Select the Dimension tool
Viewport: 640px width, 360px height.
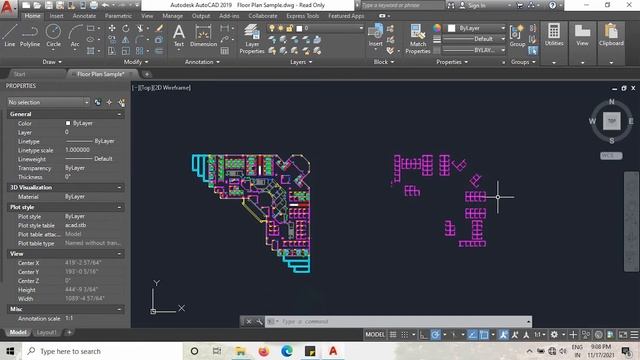coord(203,35)
